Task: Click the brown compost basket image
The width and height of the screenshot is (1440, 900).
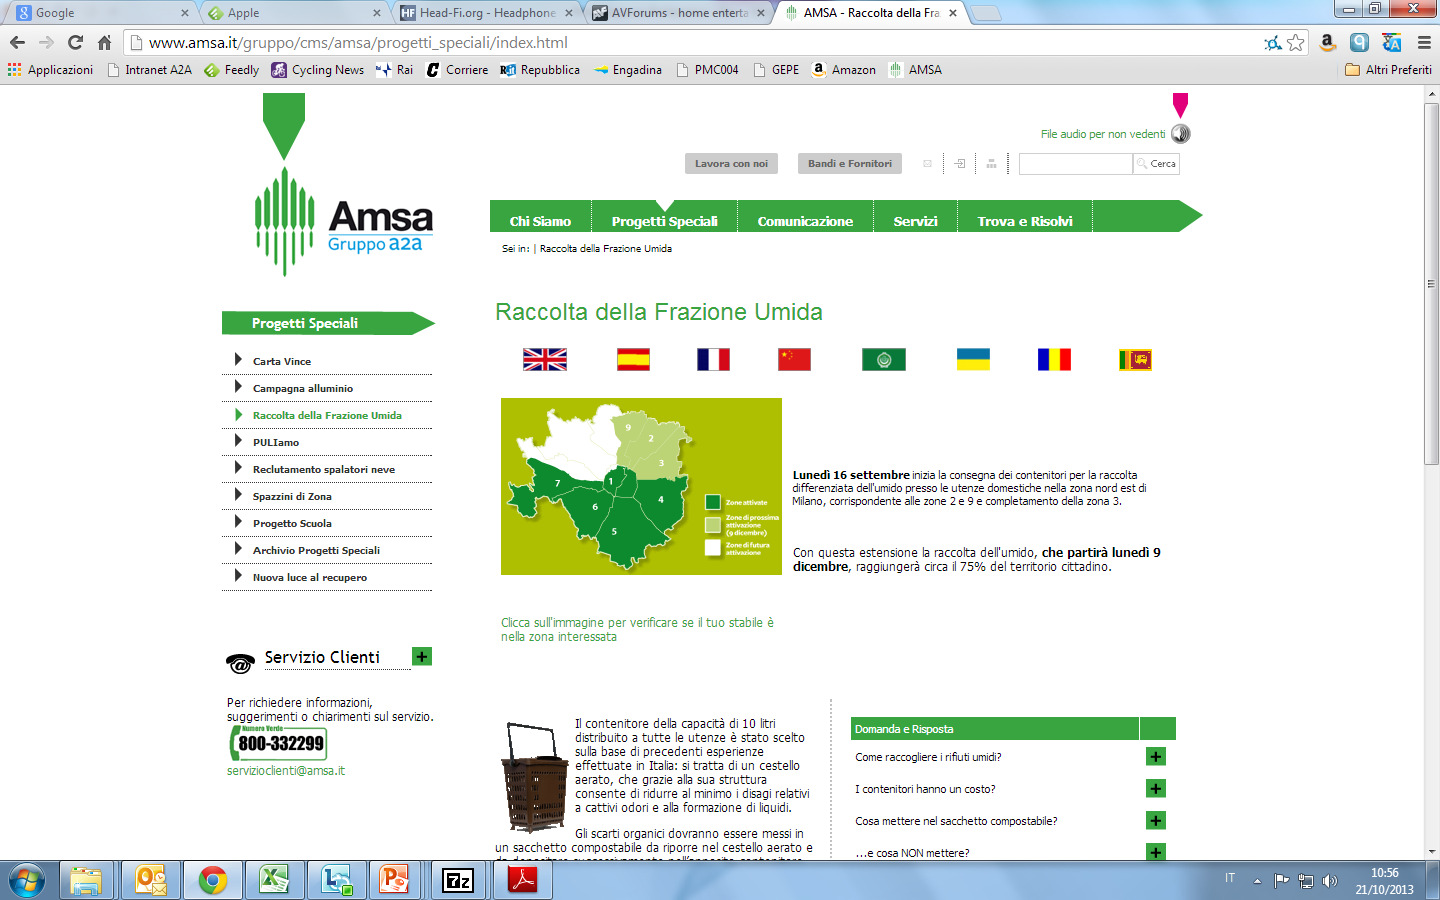Action: 535,778
